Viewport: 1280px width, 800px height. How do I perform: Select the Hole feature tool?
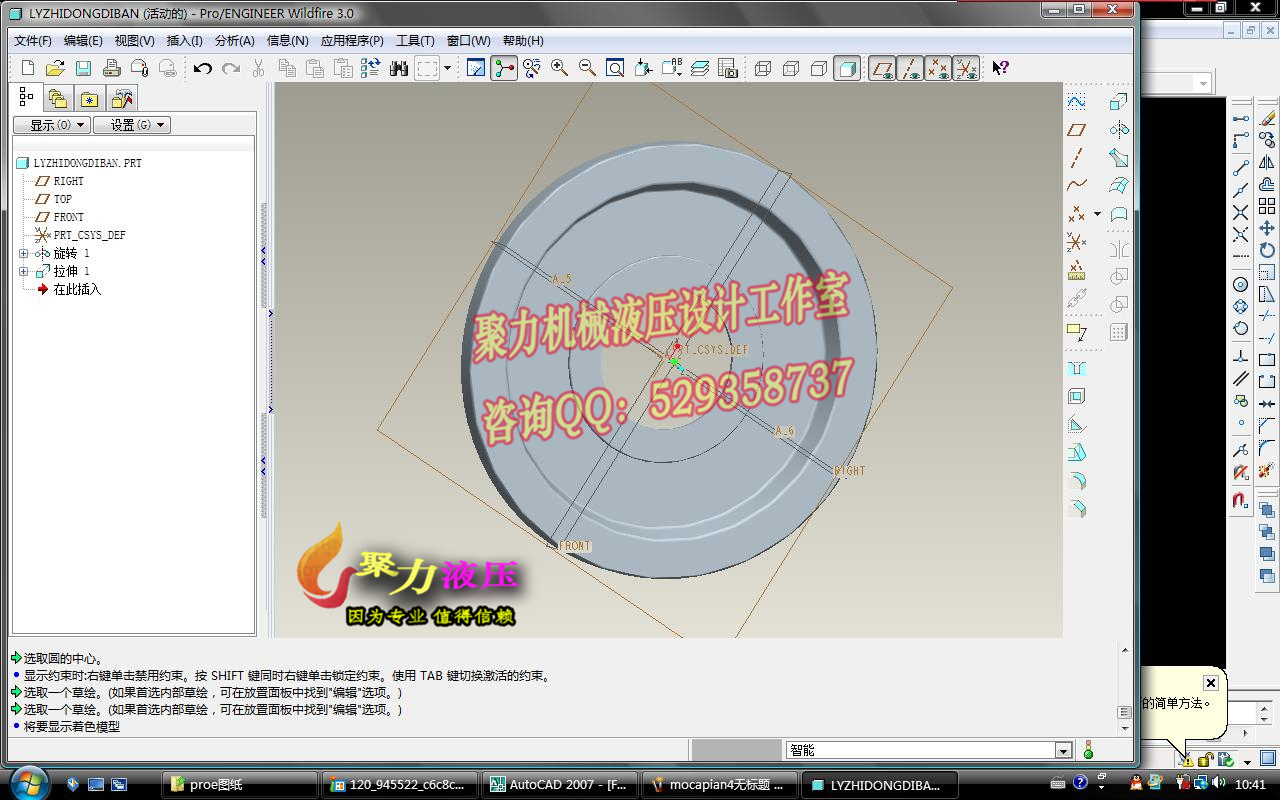pos(1077,368)
